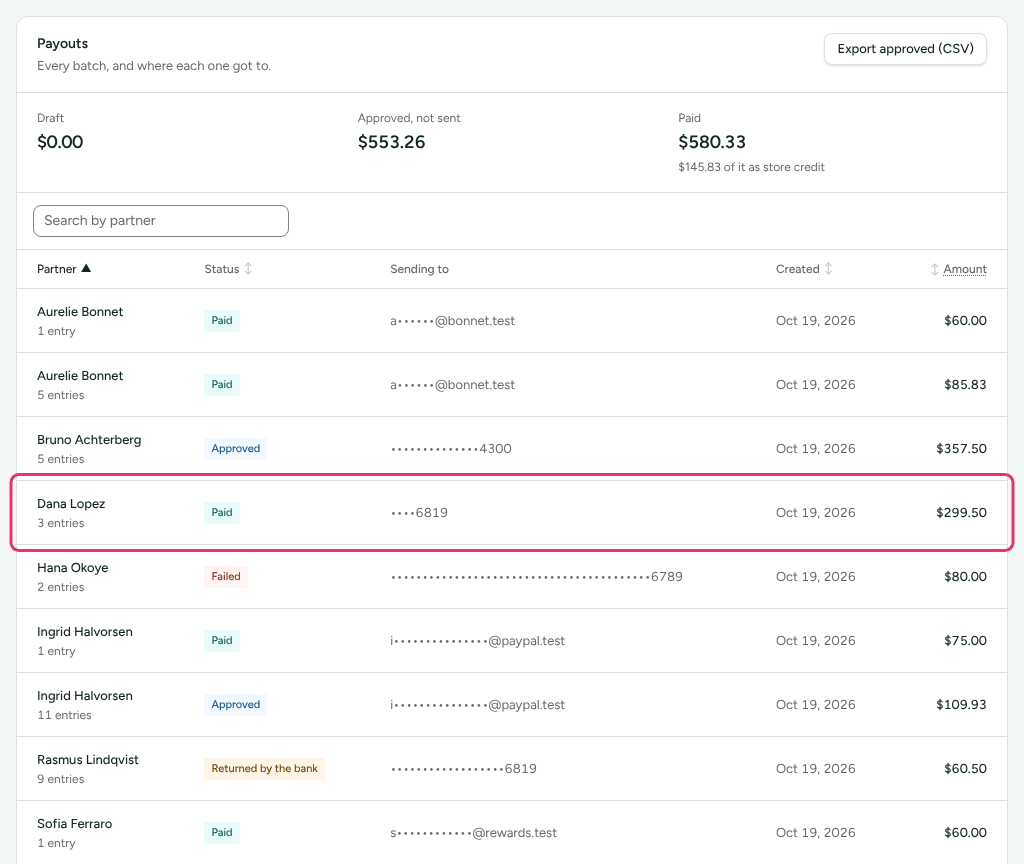
Task: Click the 2 entries label under Hana Okoye
Action: point(61,587)
